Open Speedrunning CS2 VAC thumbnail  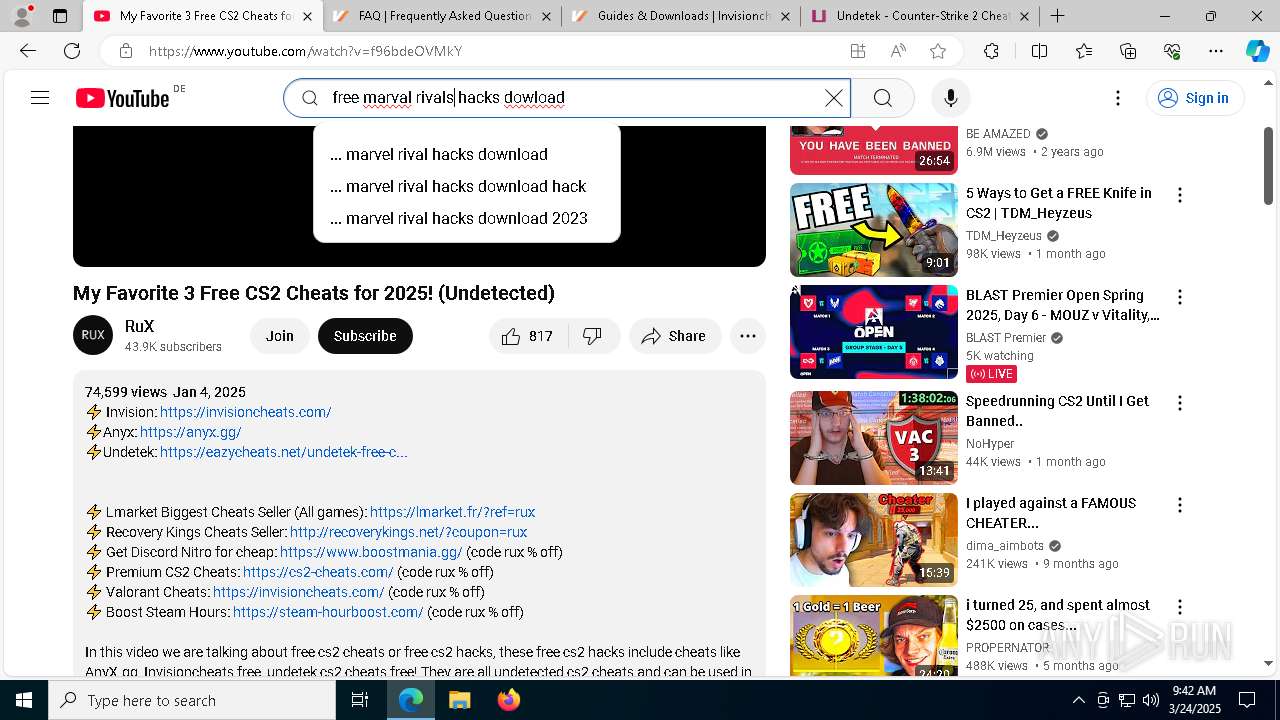(874, 438)
